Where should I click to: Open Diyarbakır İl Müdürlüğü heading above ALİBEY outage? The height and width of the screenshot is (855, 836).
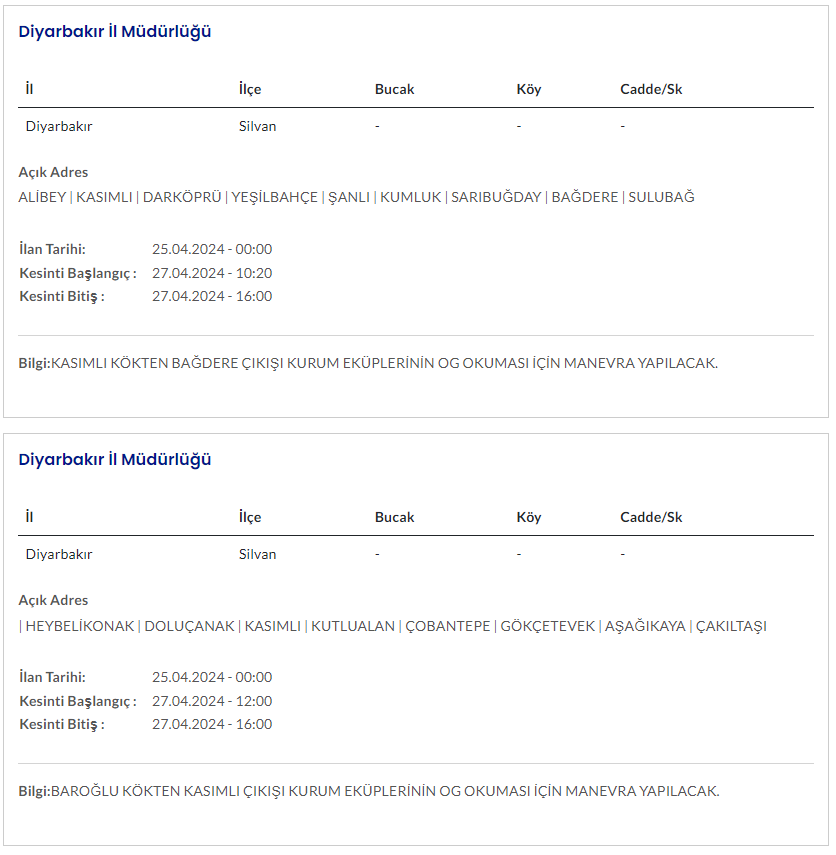point(115,32)
